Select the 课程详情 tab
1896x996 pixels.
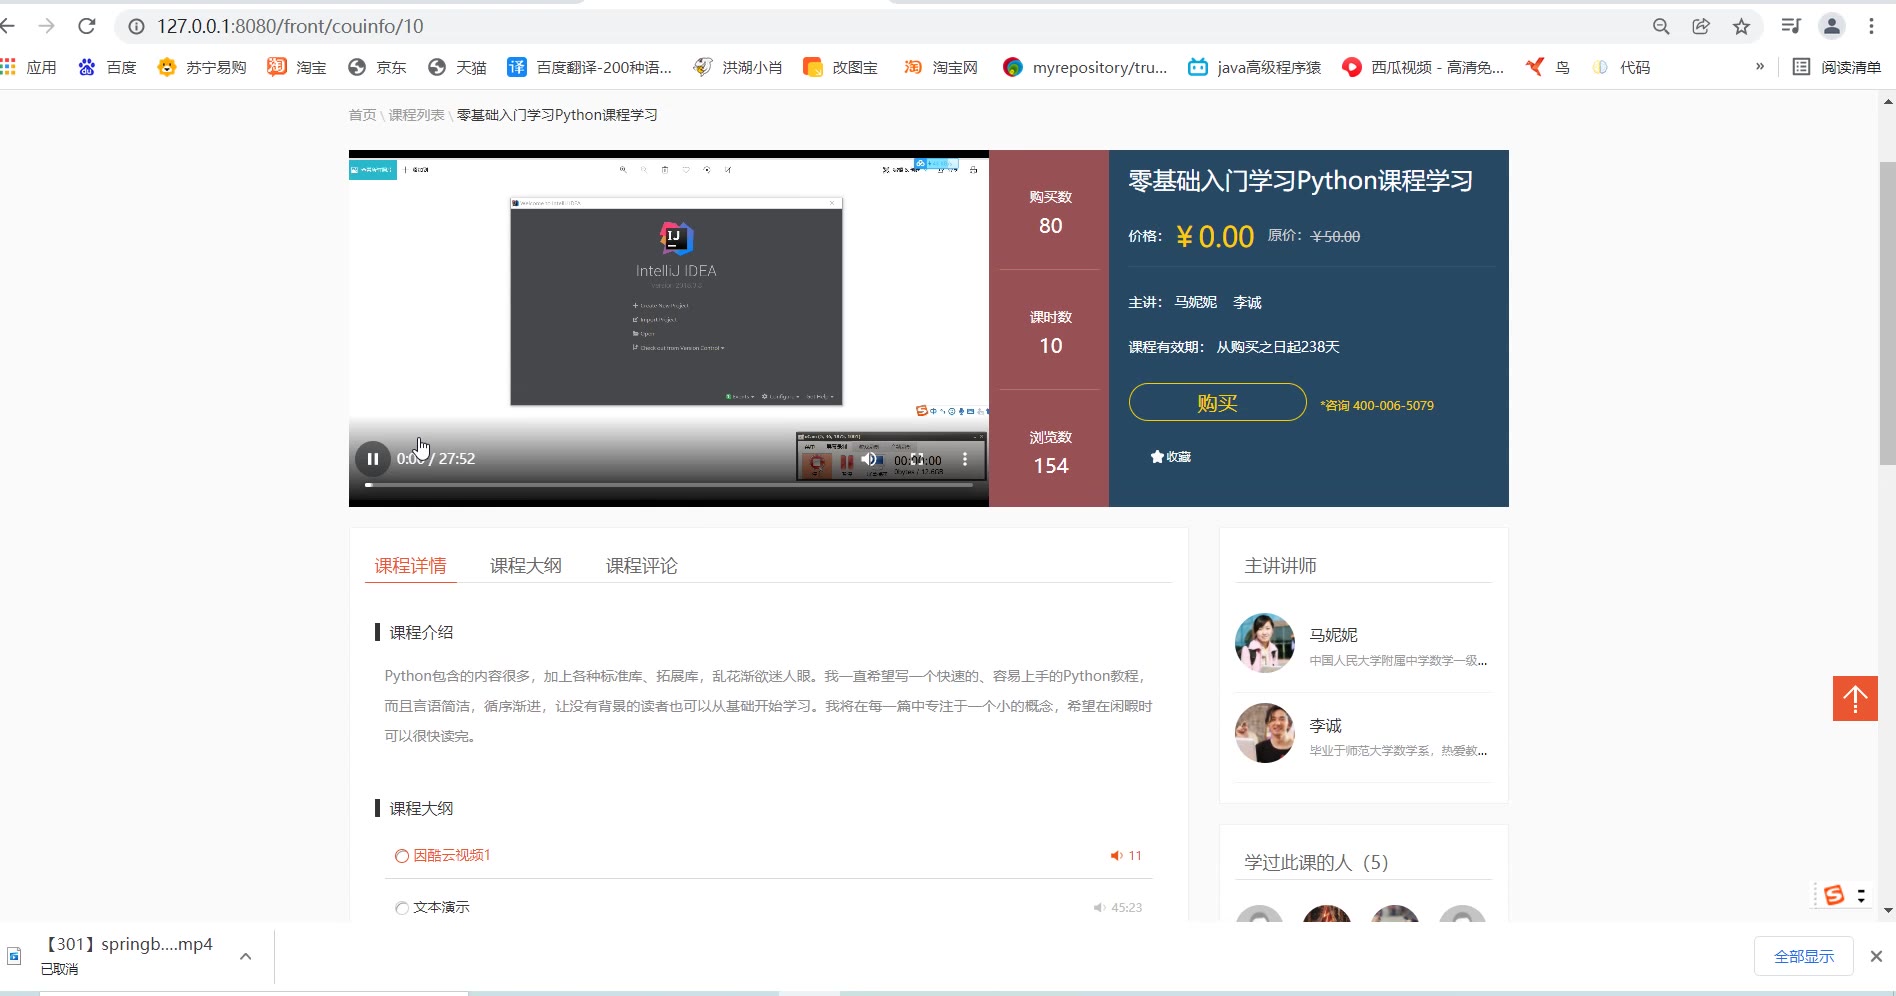tap(410, 566)
